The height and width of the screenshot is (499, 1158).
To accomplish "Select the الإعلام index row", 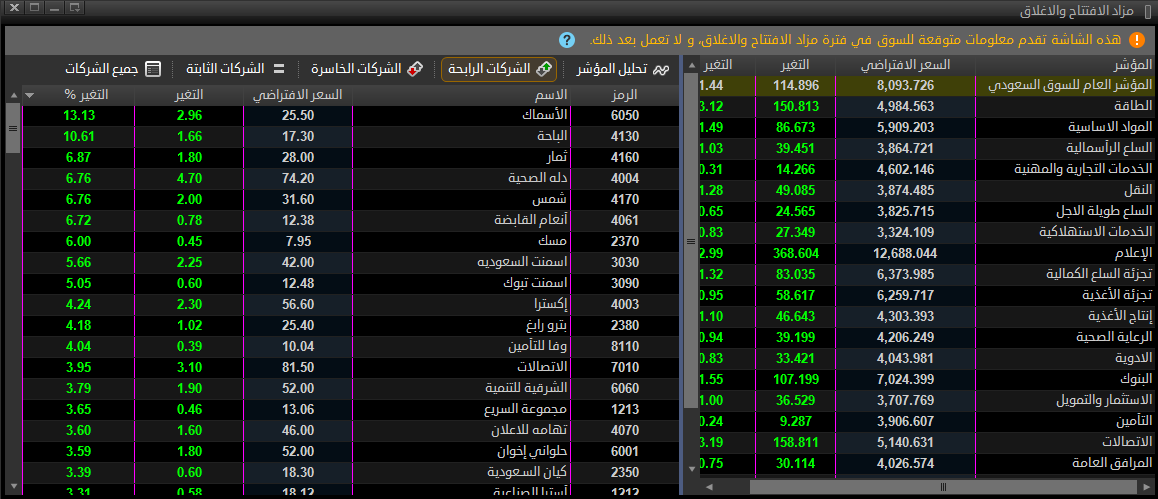I will [926, 253].
